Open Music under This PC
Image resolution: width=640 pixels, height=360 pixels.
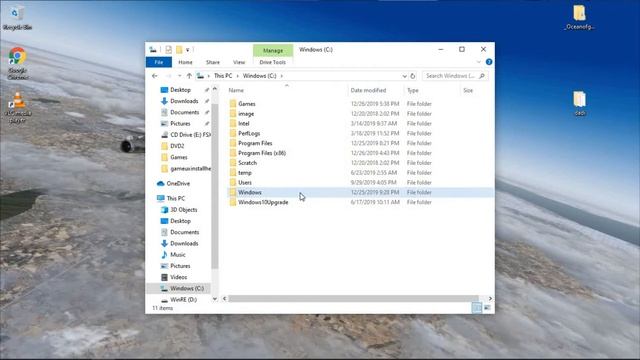[x=178, y=255]
